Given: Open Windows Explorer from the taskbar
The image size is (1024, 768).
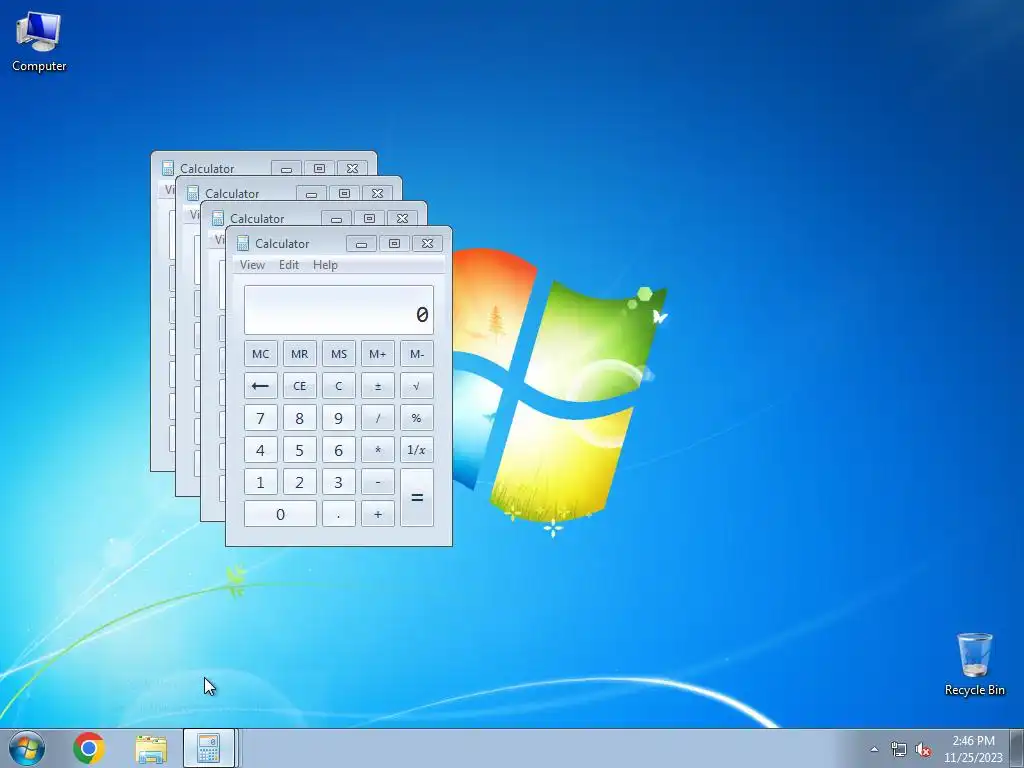Looking at the screenshot, I should (x=151, y=749).
